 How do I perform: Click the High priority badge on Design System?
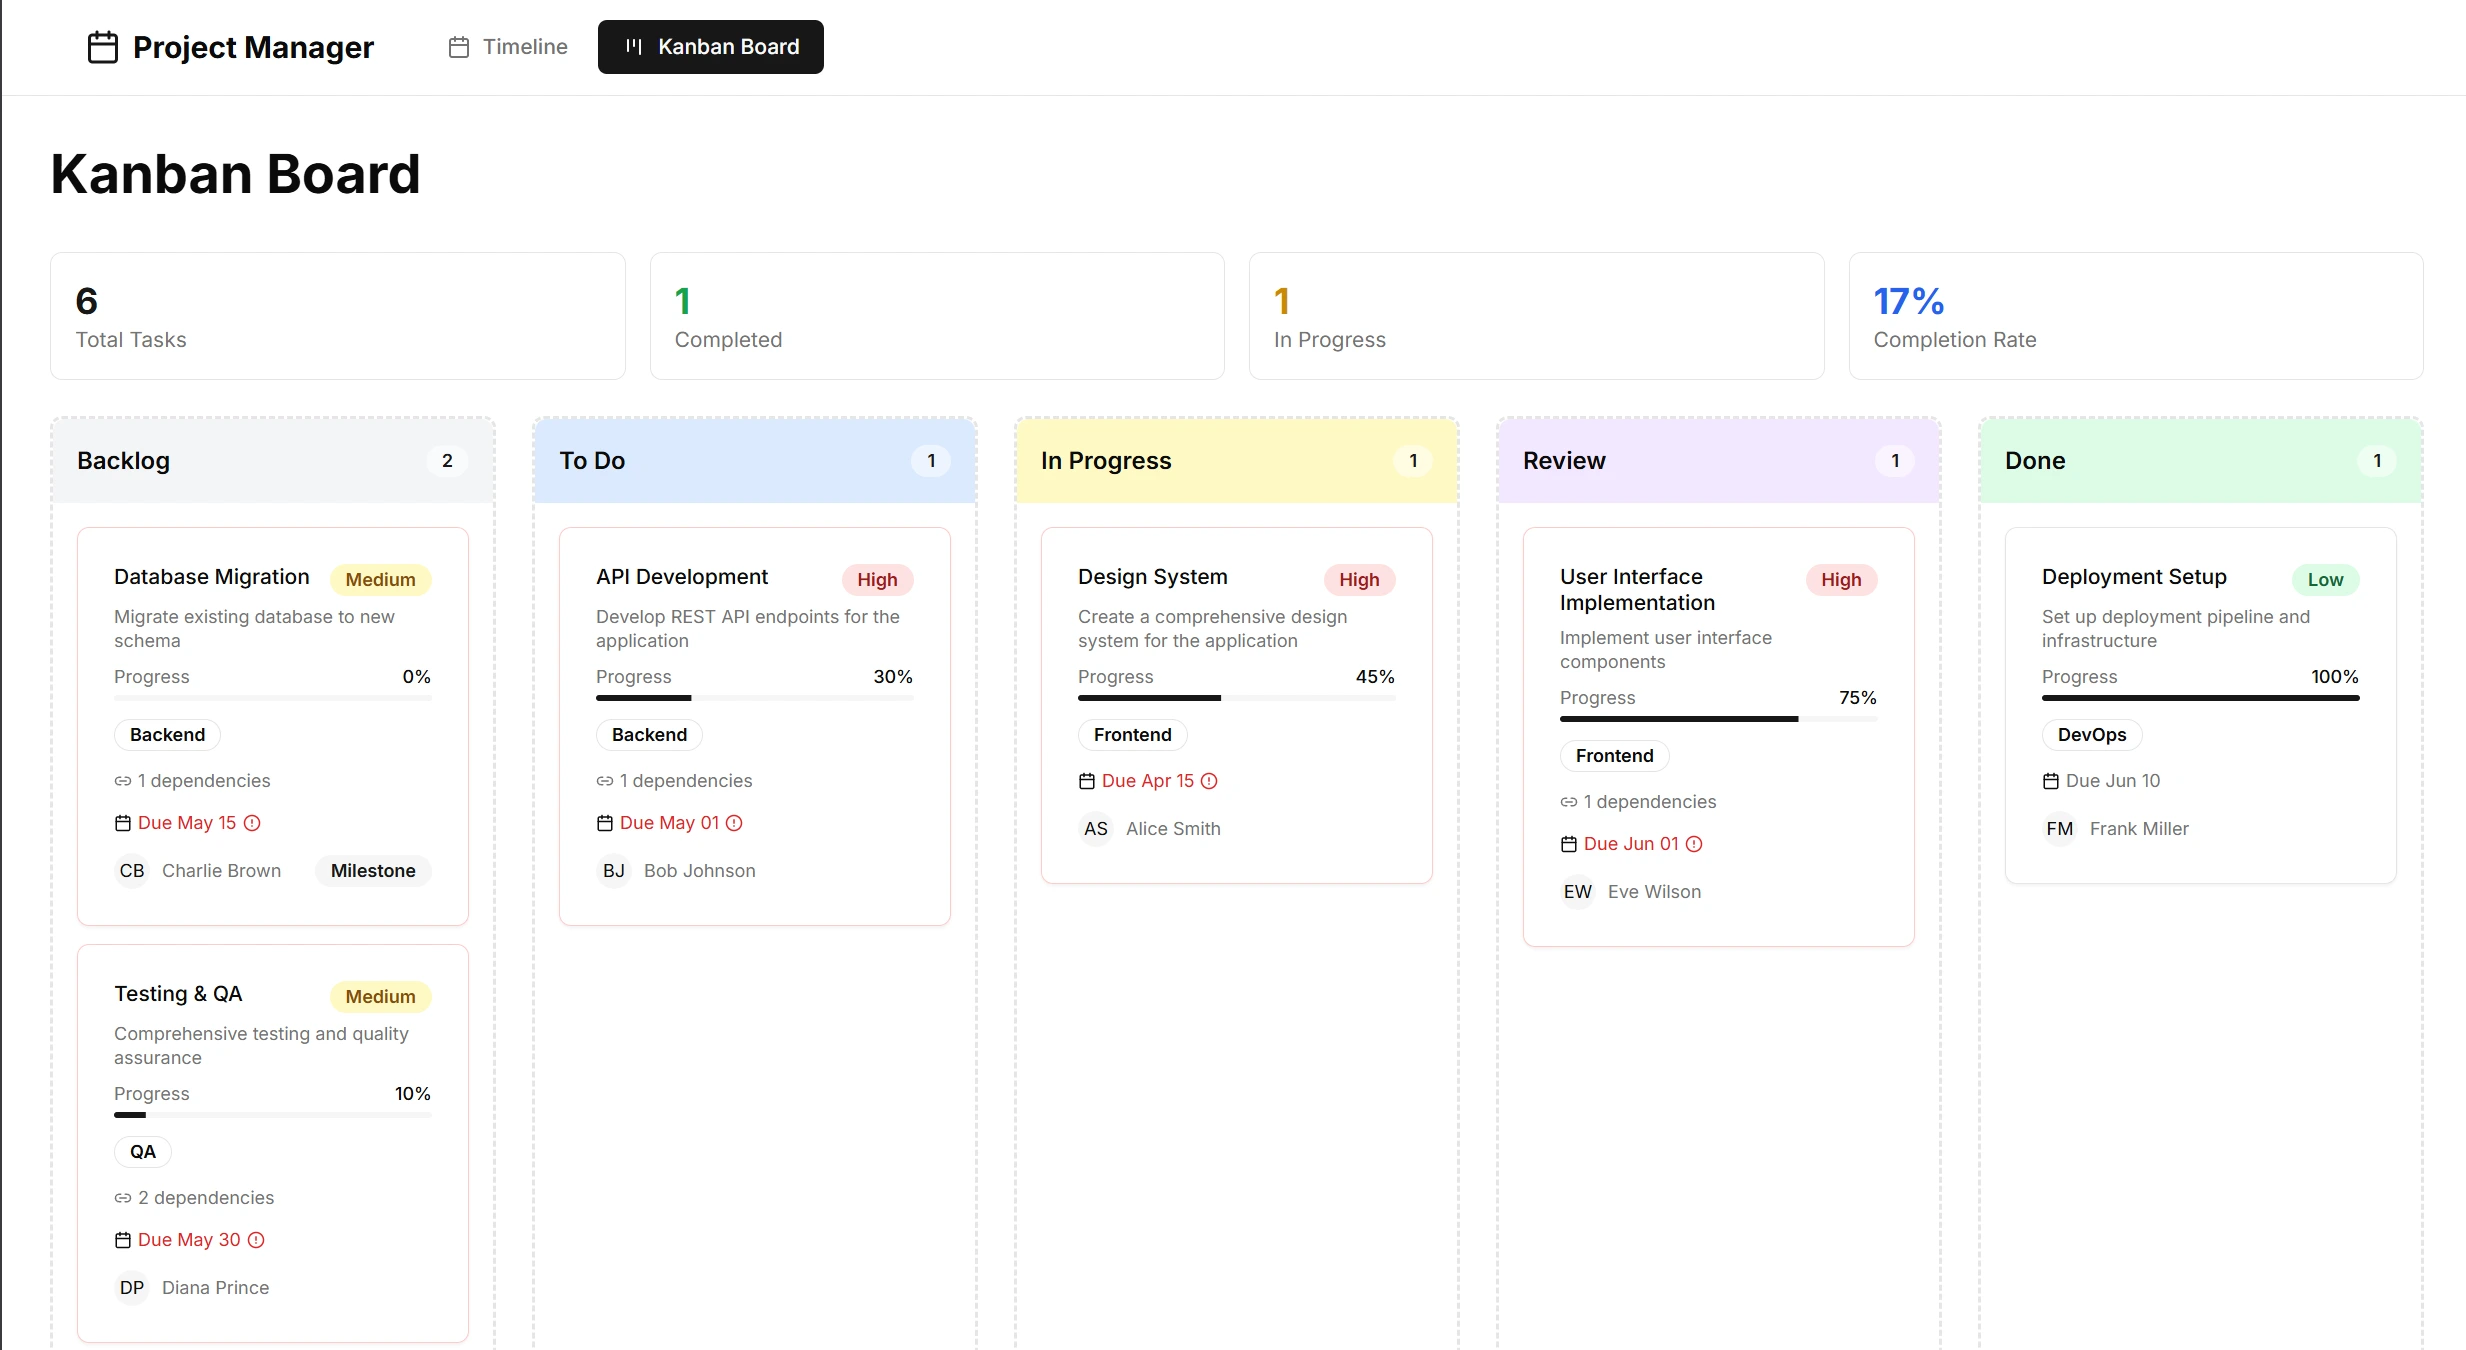(1358, 580)
